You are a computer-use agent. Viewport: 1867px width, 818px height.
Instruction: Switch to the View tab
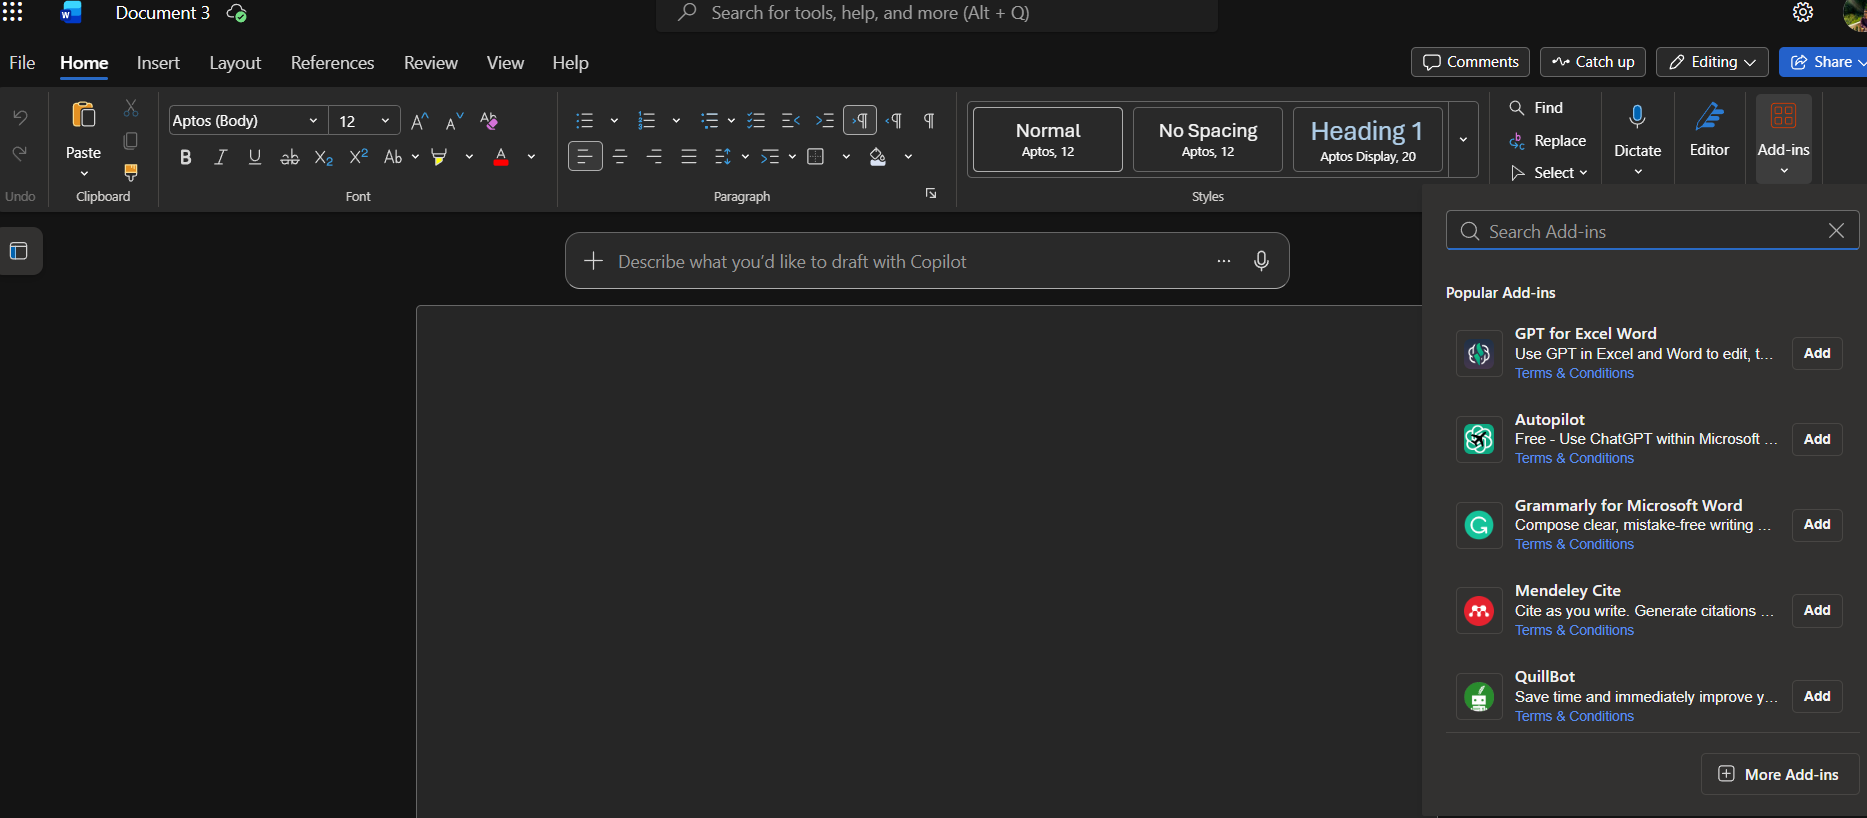[505, 63]
